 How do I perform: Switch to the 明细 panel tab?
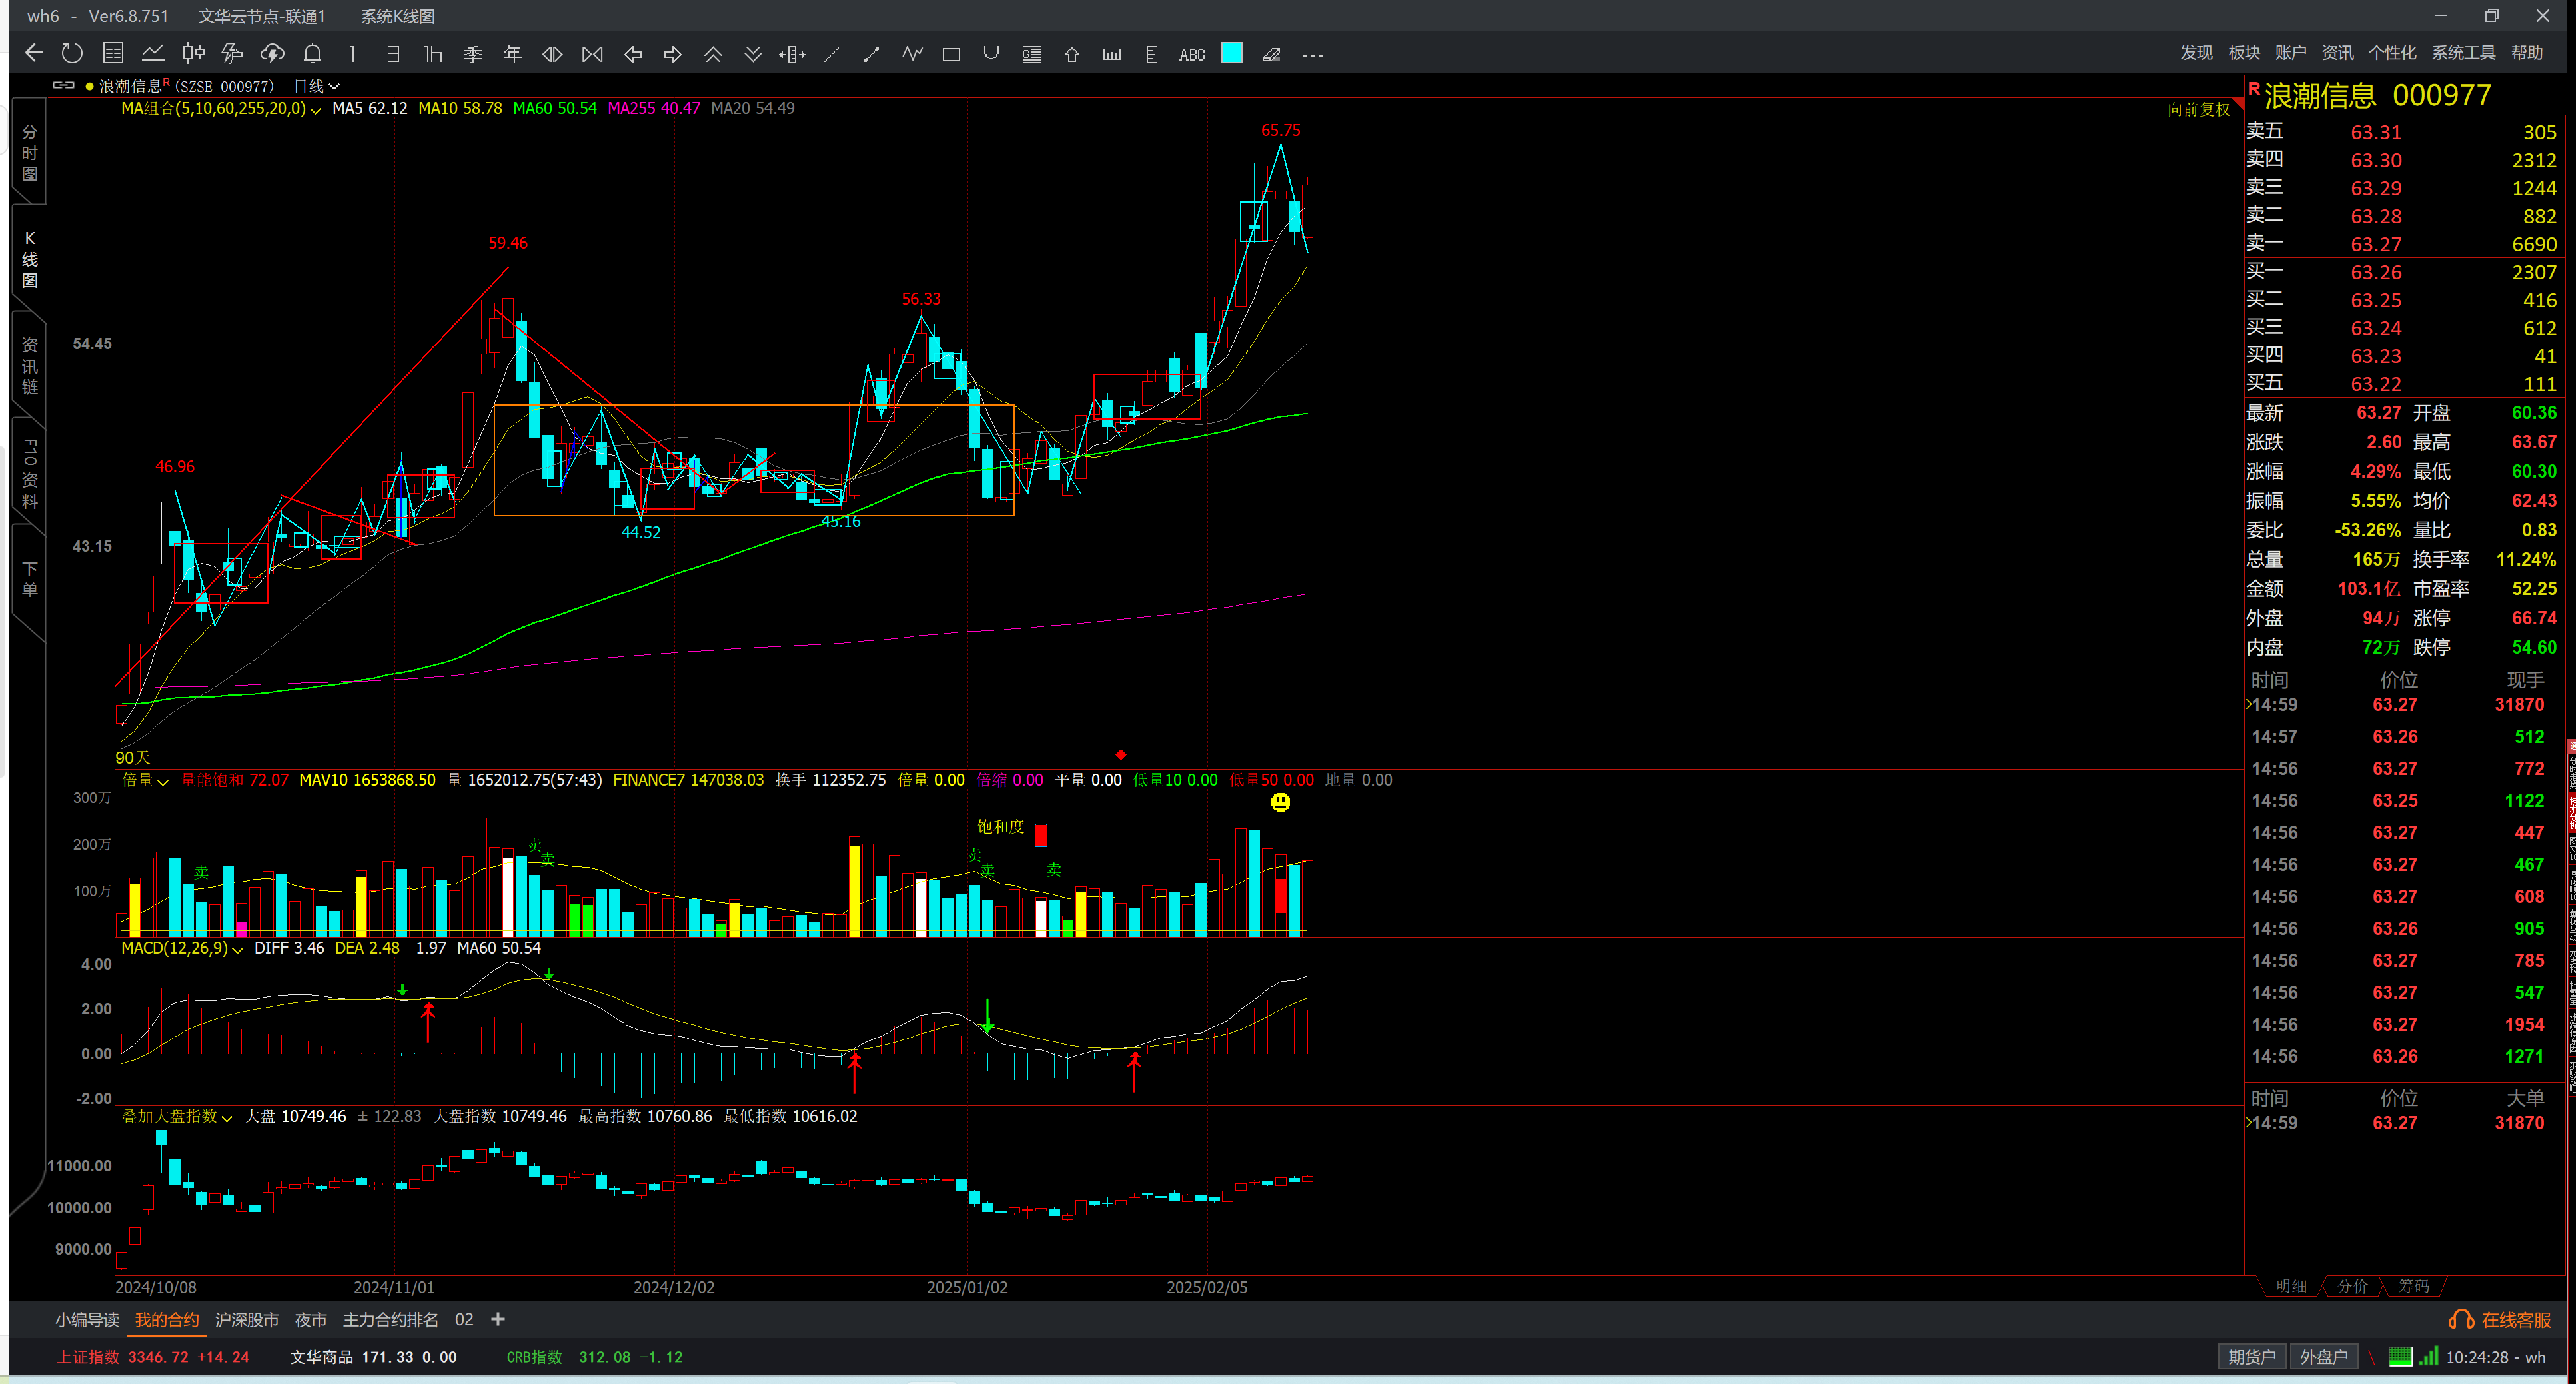tap(2291, 1286)
